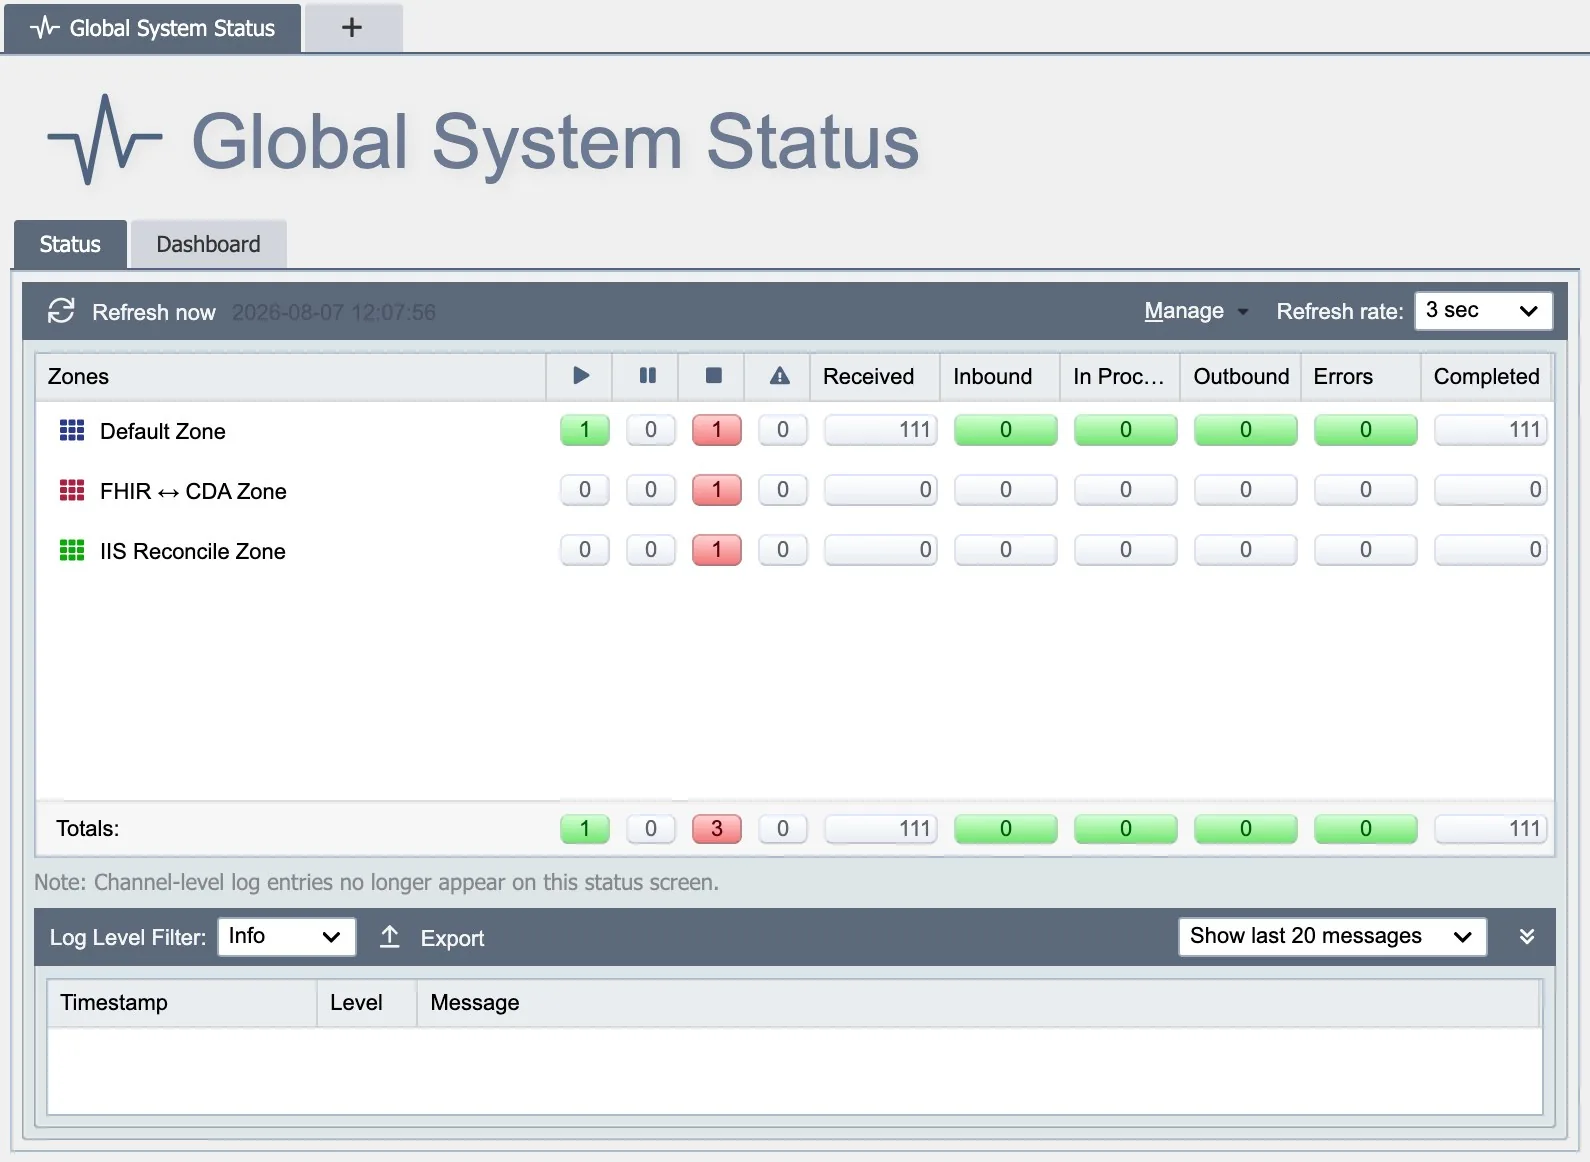Click the Export button
The height and width of the screenshot is (1162, 1590).
[x=432, y=938]
